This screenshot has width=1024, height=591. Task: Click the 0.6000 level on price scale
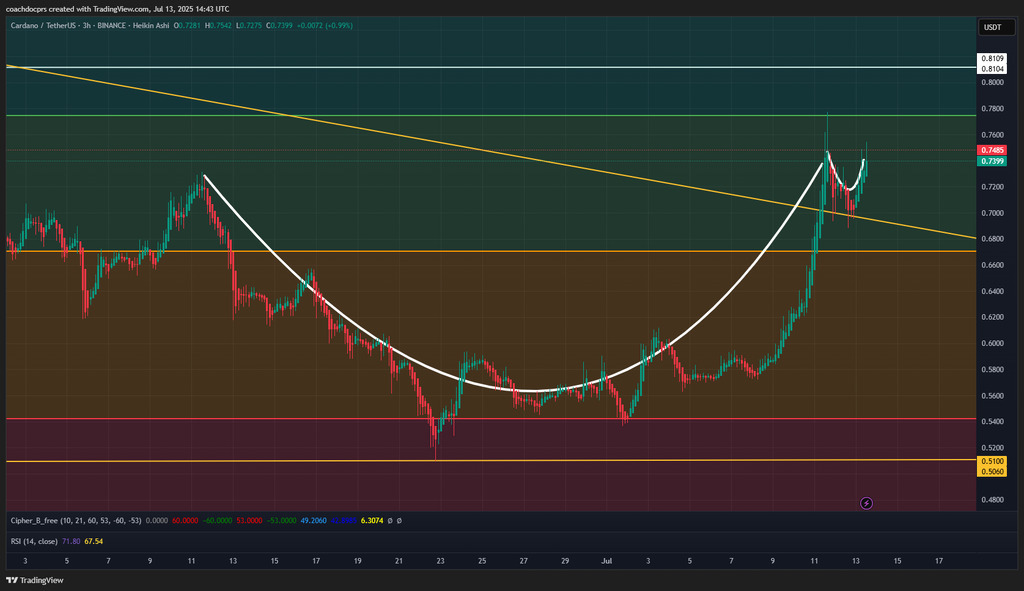point(992,343)
